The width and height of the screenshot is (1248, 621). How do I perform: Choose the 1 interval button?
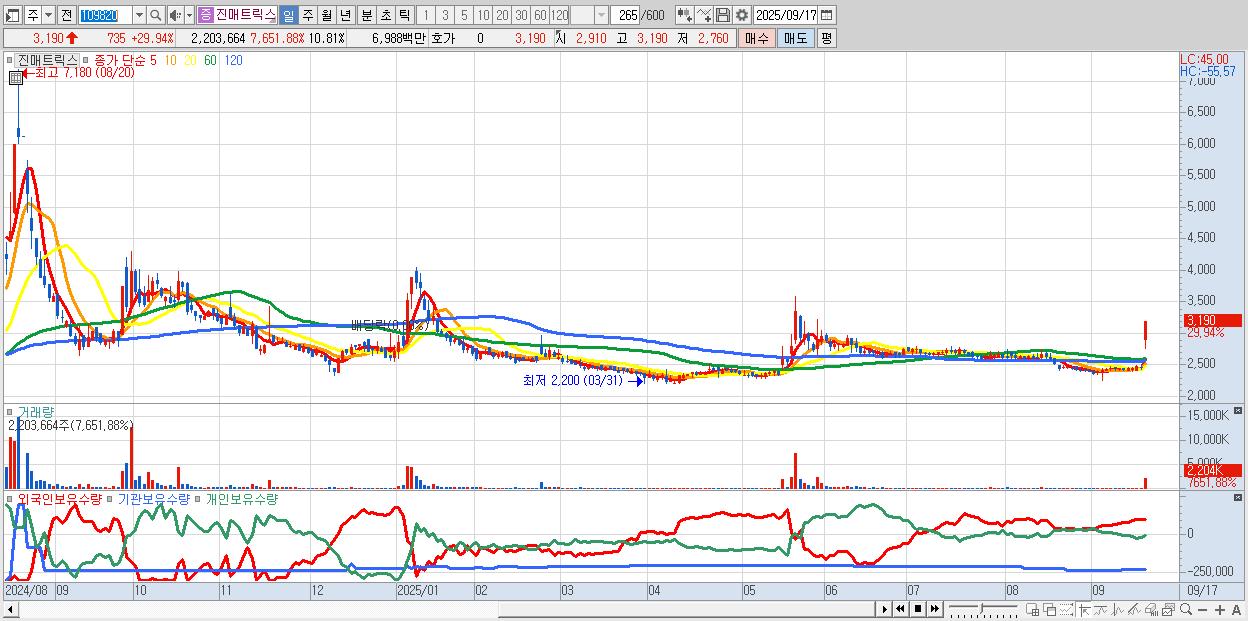click(427, 15)
